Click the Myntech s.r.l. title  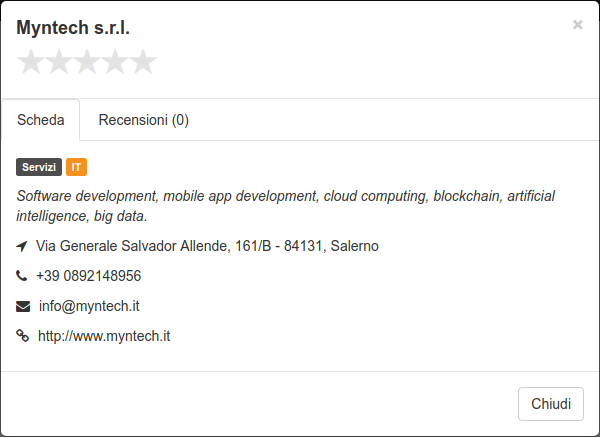[x=73, y=28]
